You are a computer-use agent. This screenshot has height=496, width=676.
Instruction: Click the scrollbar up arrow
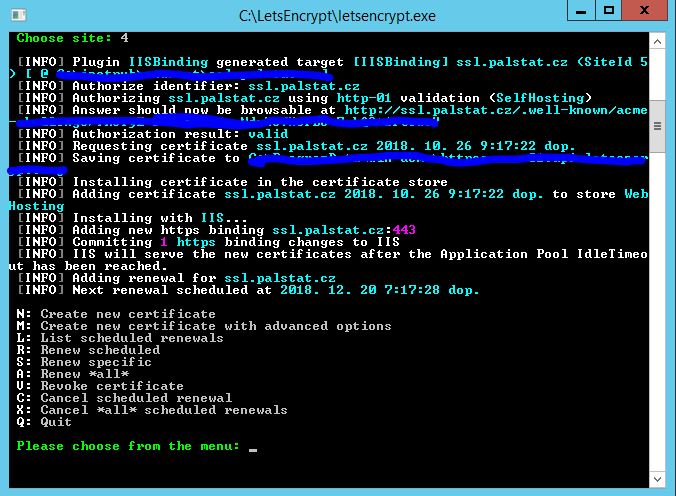(x=657, y=42)
